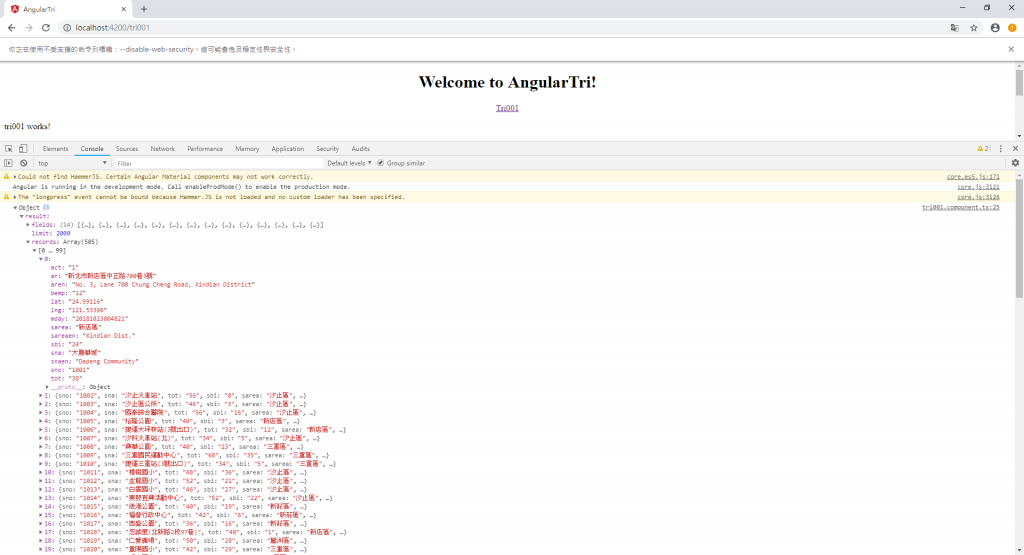This screenshot has width=1024, height=555.
Task: Collapse the logged Object root
Action: click(15, 208)
